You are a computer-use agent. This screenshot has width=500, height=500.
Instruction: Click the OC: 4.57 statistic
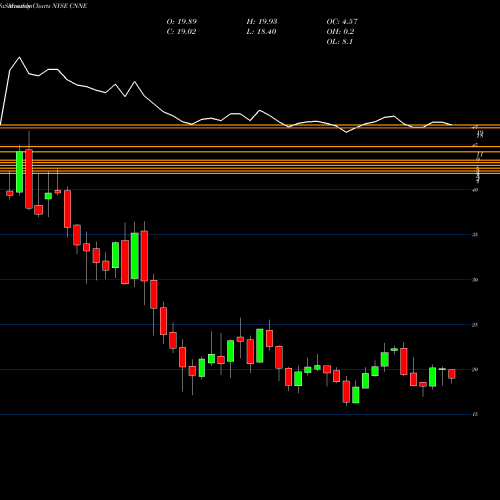(x=342, y=22)
